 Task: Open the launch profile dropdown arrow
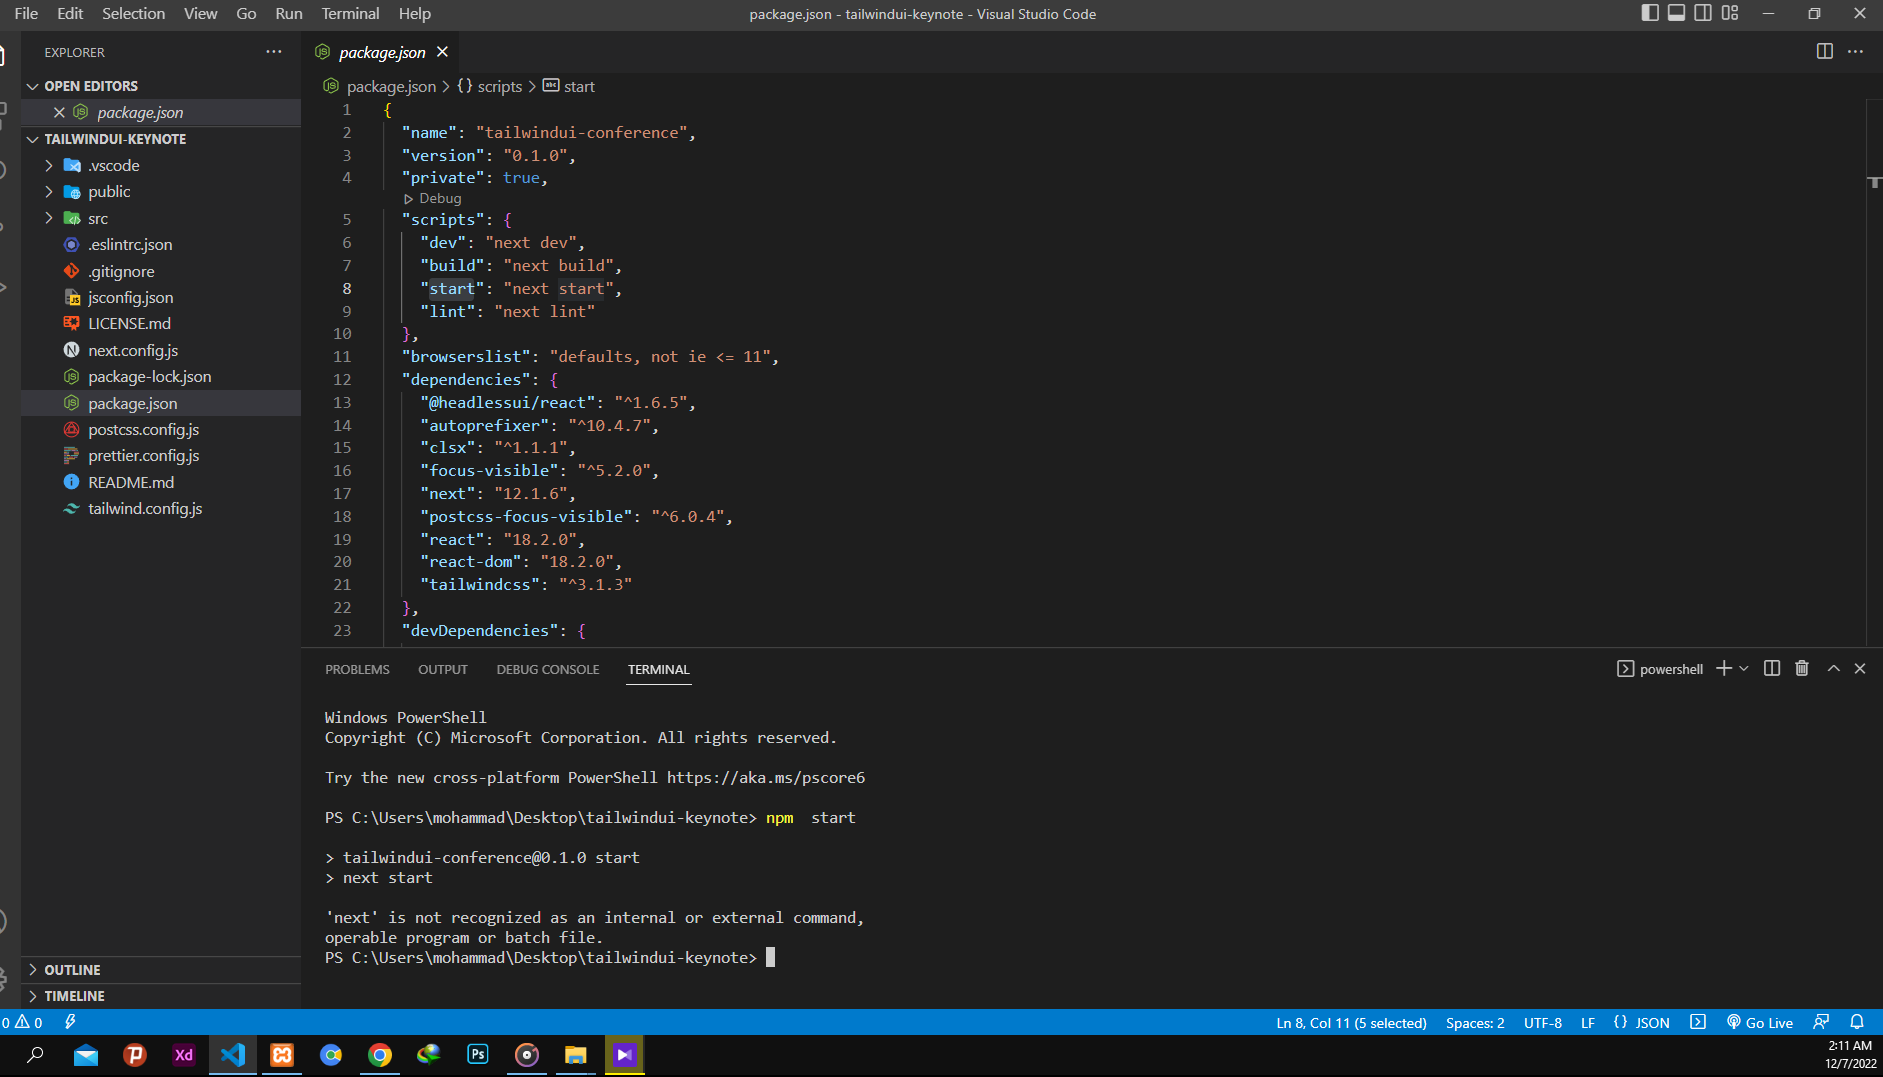(1744, 668)
